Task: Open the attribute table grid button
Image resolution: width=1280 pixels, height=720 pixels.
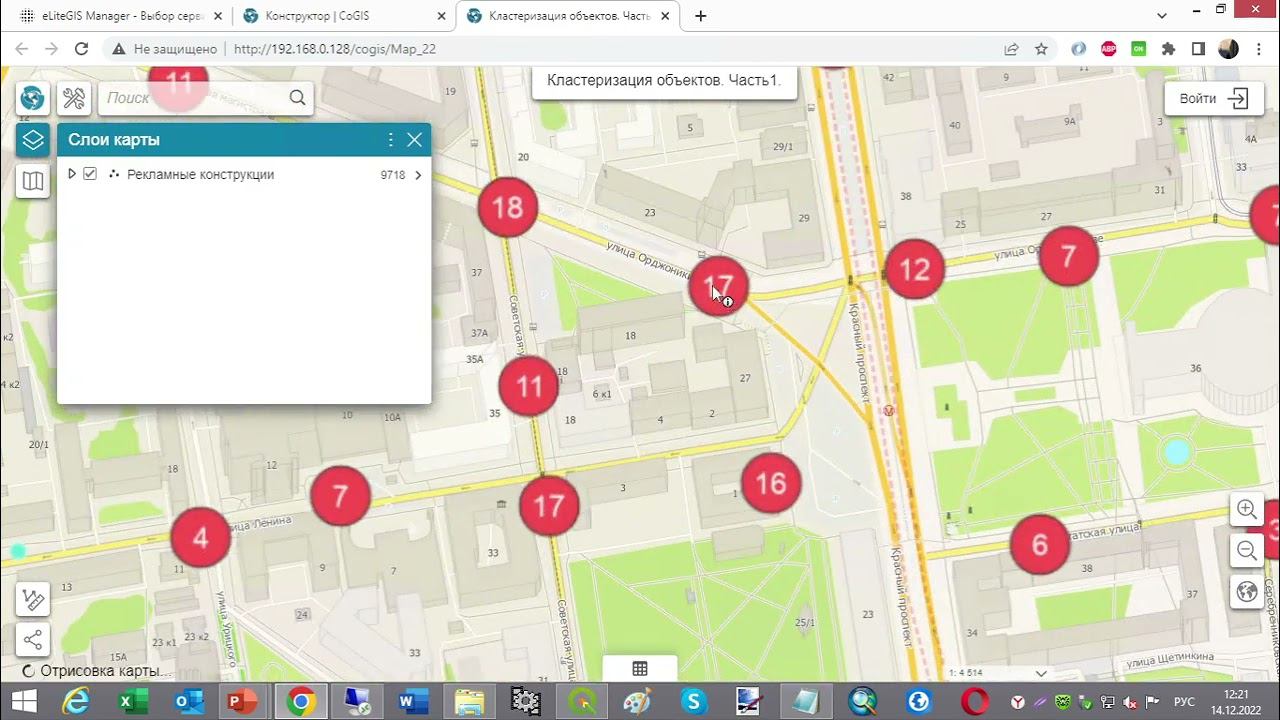Action: pyautogui.click(x=640, y=668)
